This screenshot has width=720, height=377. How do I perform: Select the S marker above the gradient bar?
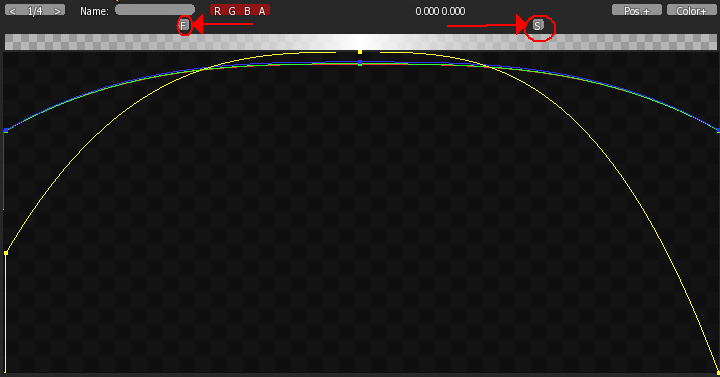[538, 25]
